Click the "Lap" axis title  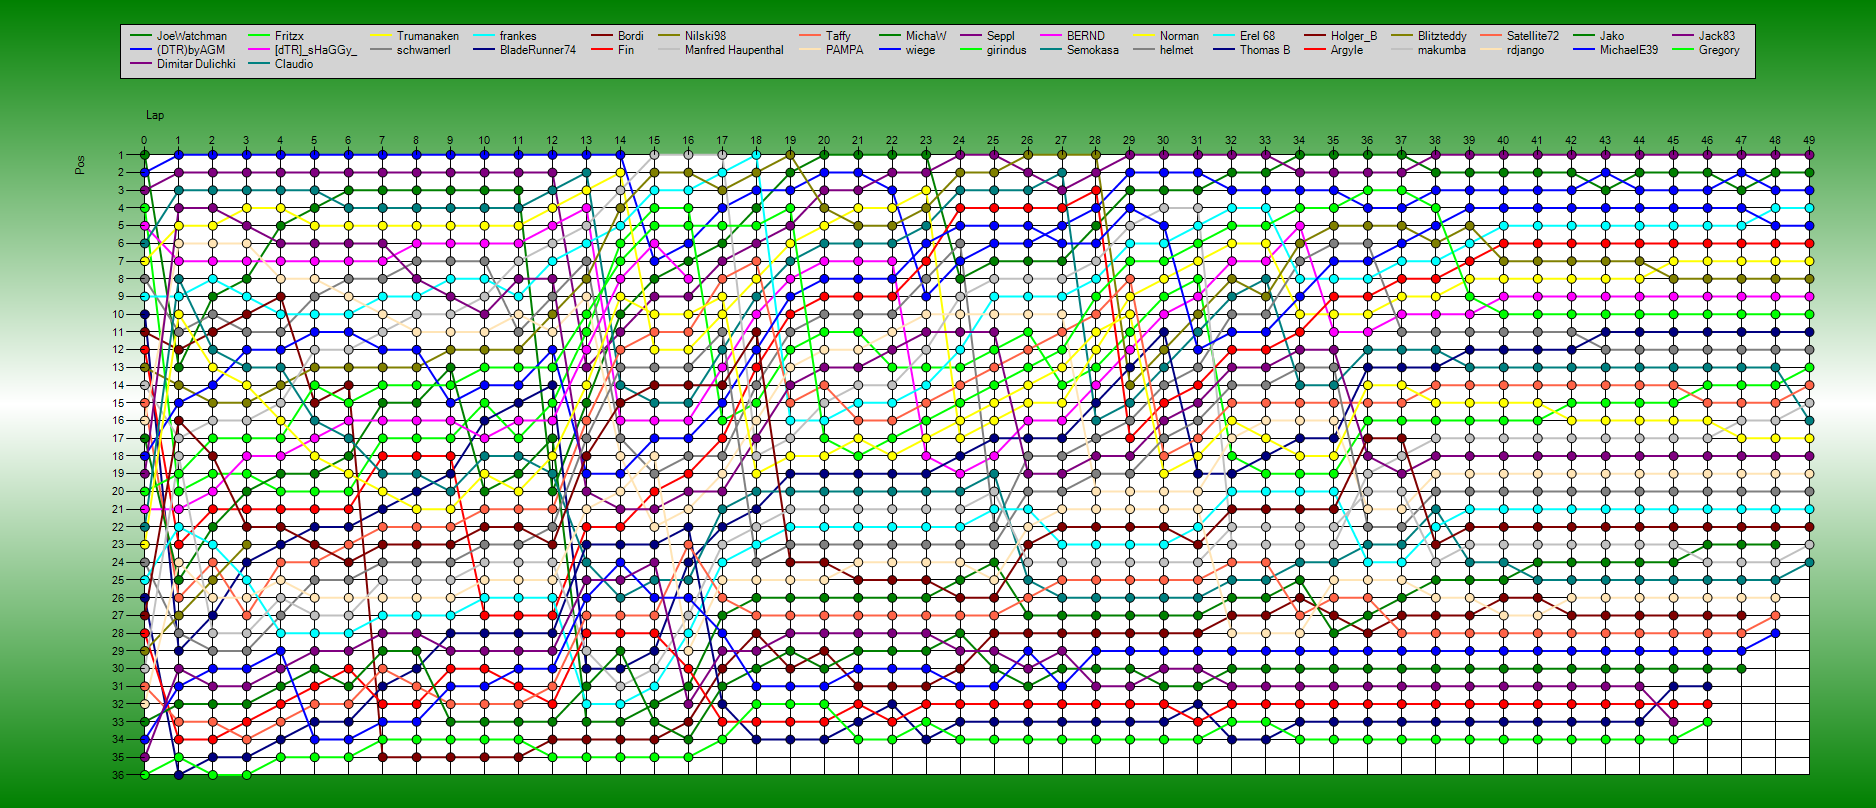click(155, 116)
